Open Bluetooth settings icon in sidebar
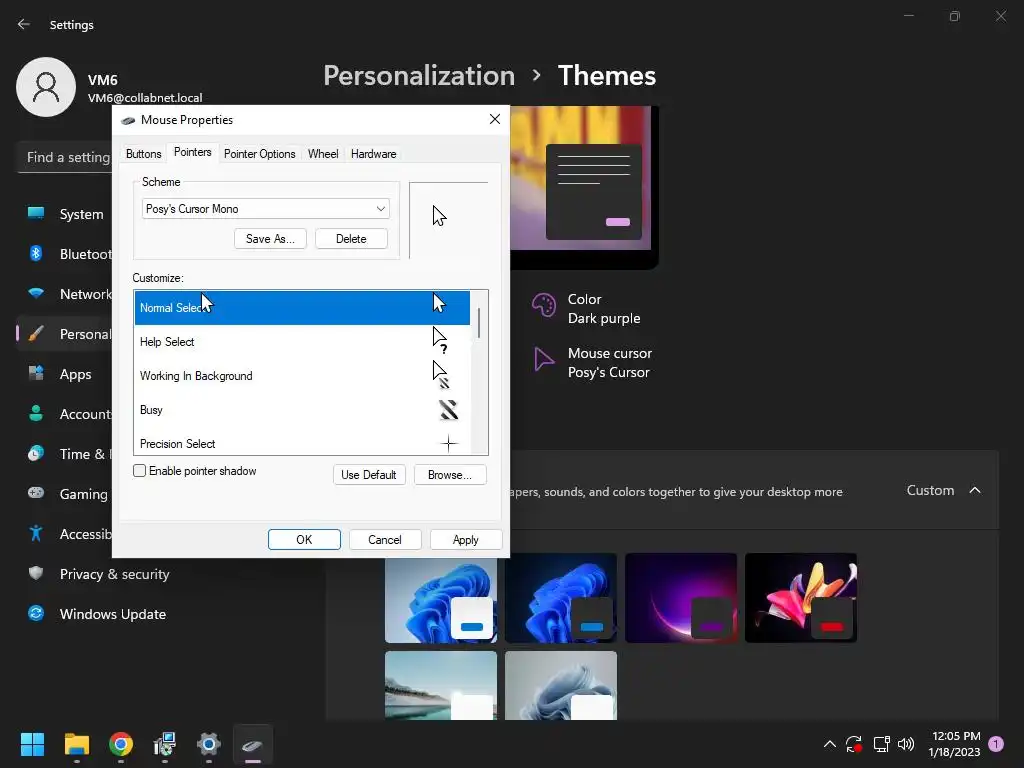Image resolution: width=1024 pixels, height=768 pixels. (x=36, y=253)
